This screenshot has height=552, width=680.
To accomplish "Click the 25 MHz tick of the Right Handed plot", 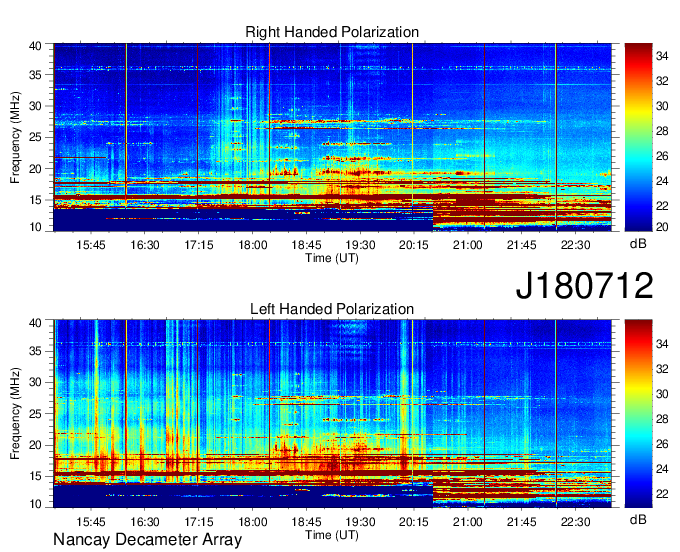I will (x=35, y=137).
